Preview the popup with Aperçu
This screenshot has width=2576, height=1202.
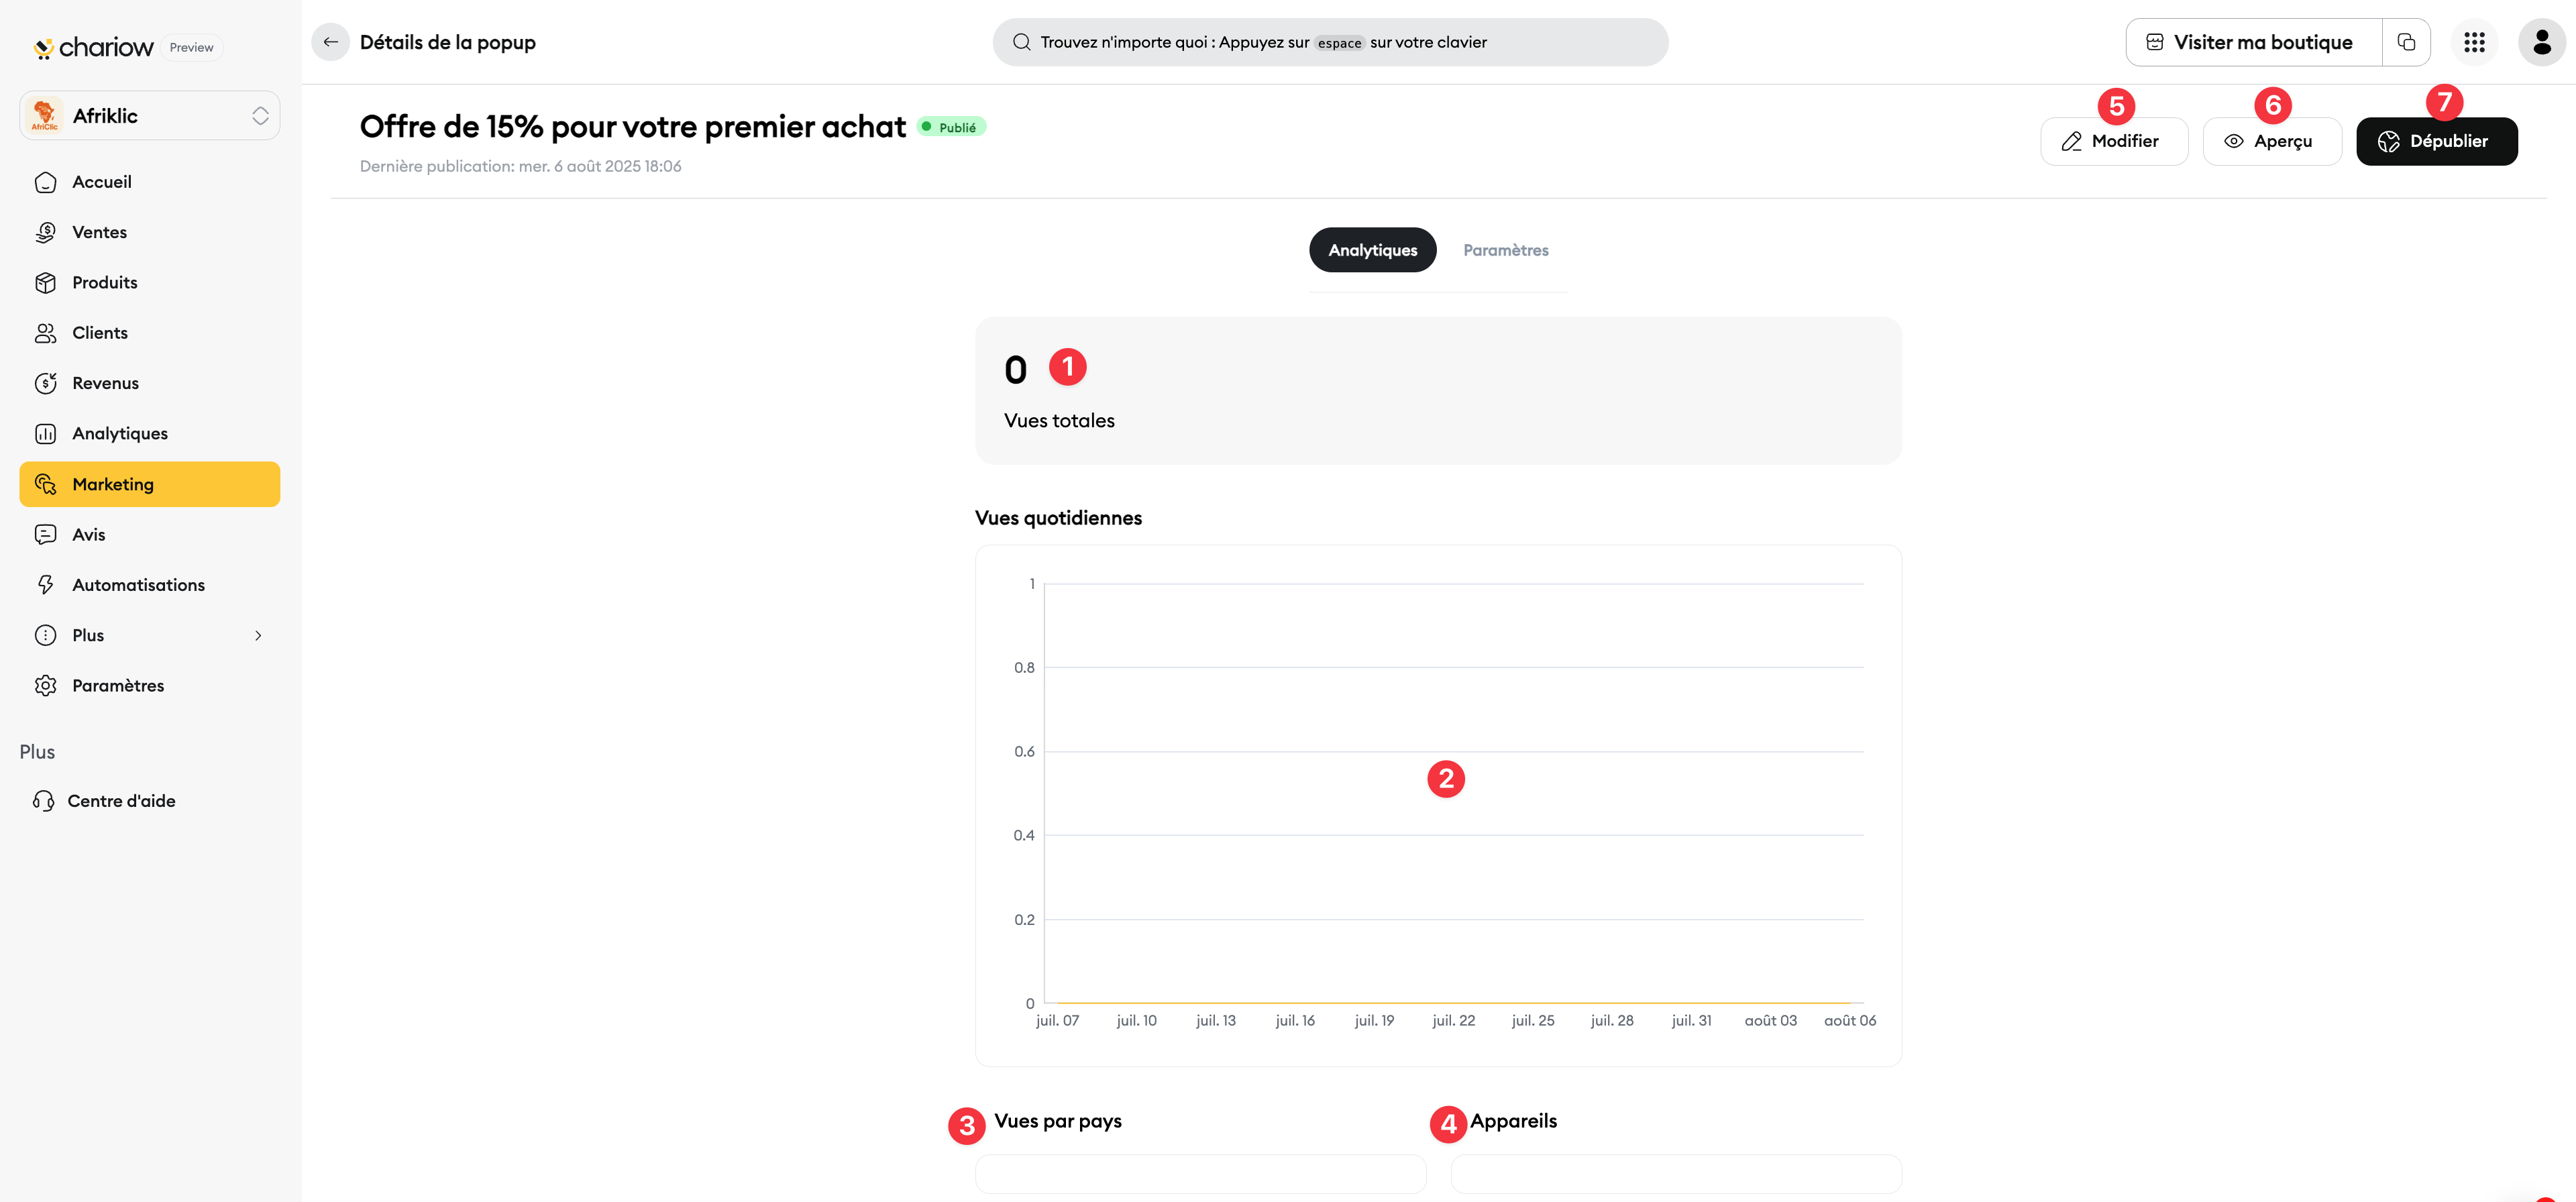pyautogui.click(x=2271, y=142)
